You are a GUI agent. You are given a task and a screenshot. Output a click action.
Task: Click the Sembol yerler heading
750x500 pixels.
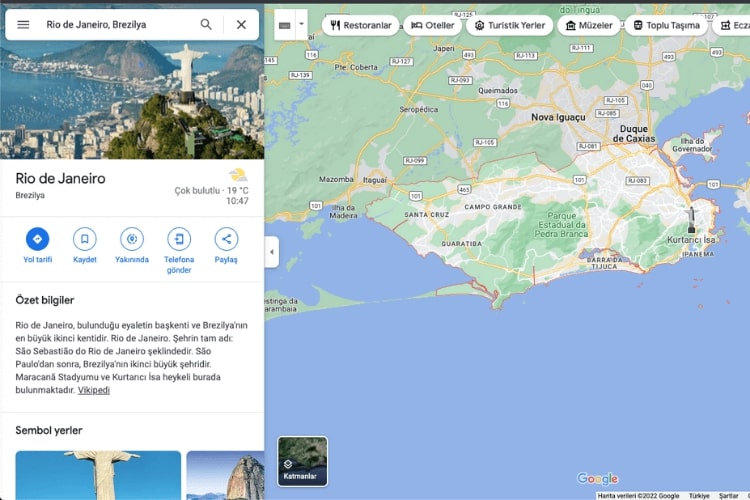coord(49,430)
